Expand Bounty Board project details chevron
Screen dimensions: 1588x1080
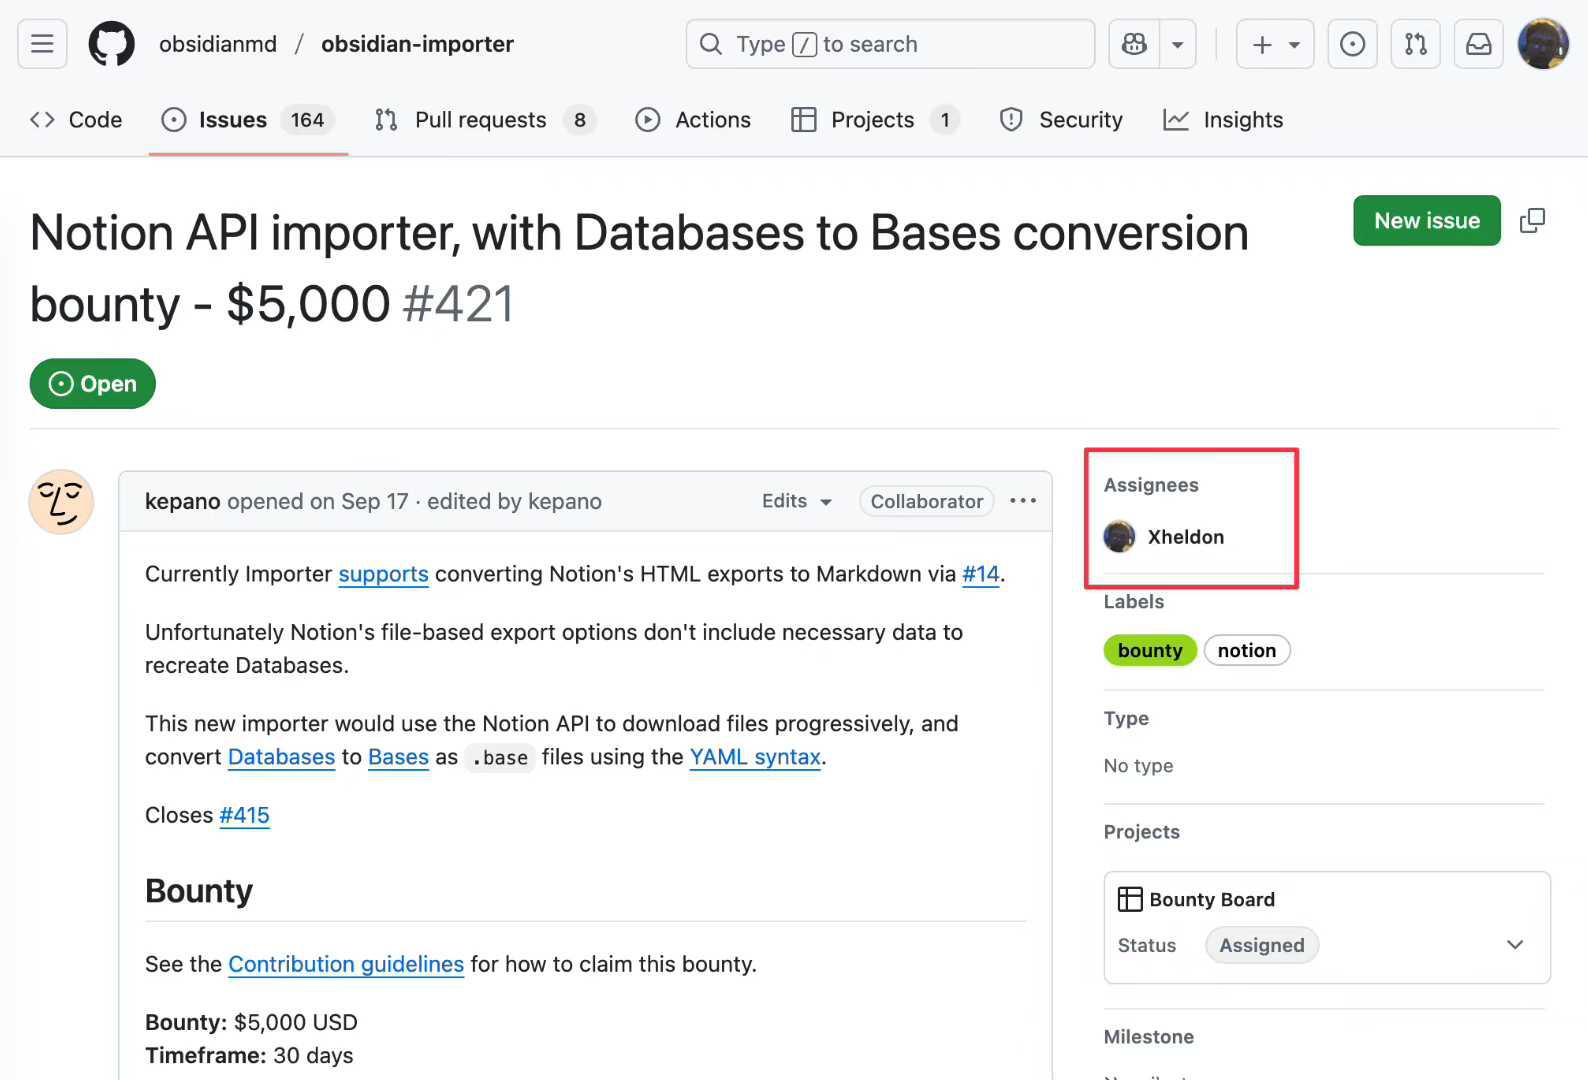(1514, 945)
